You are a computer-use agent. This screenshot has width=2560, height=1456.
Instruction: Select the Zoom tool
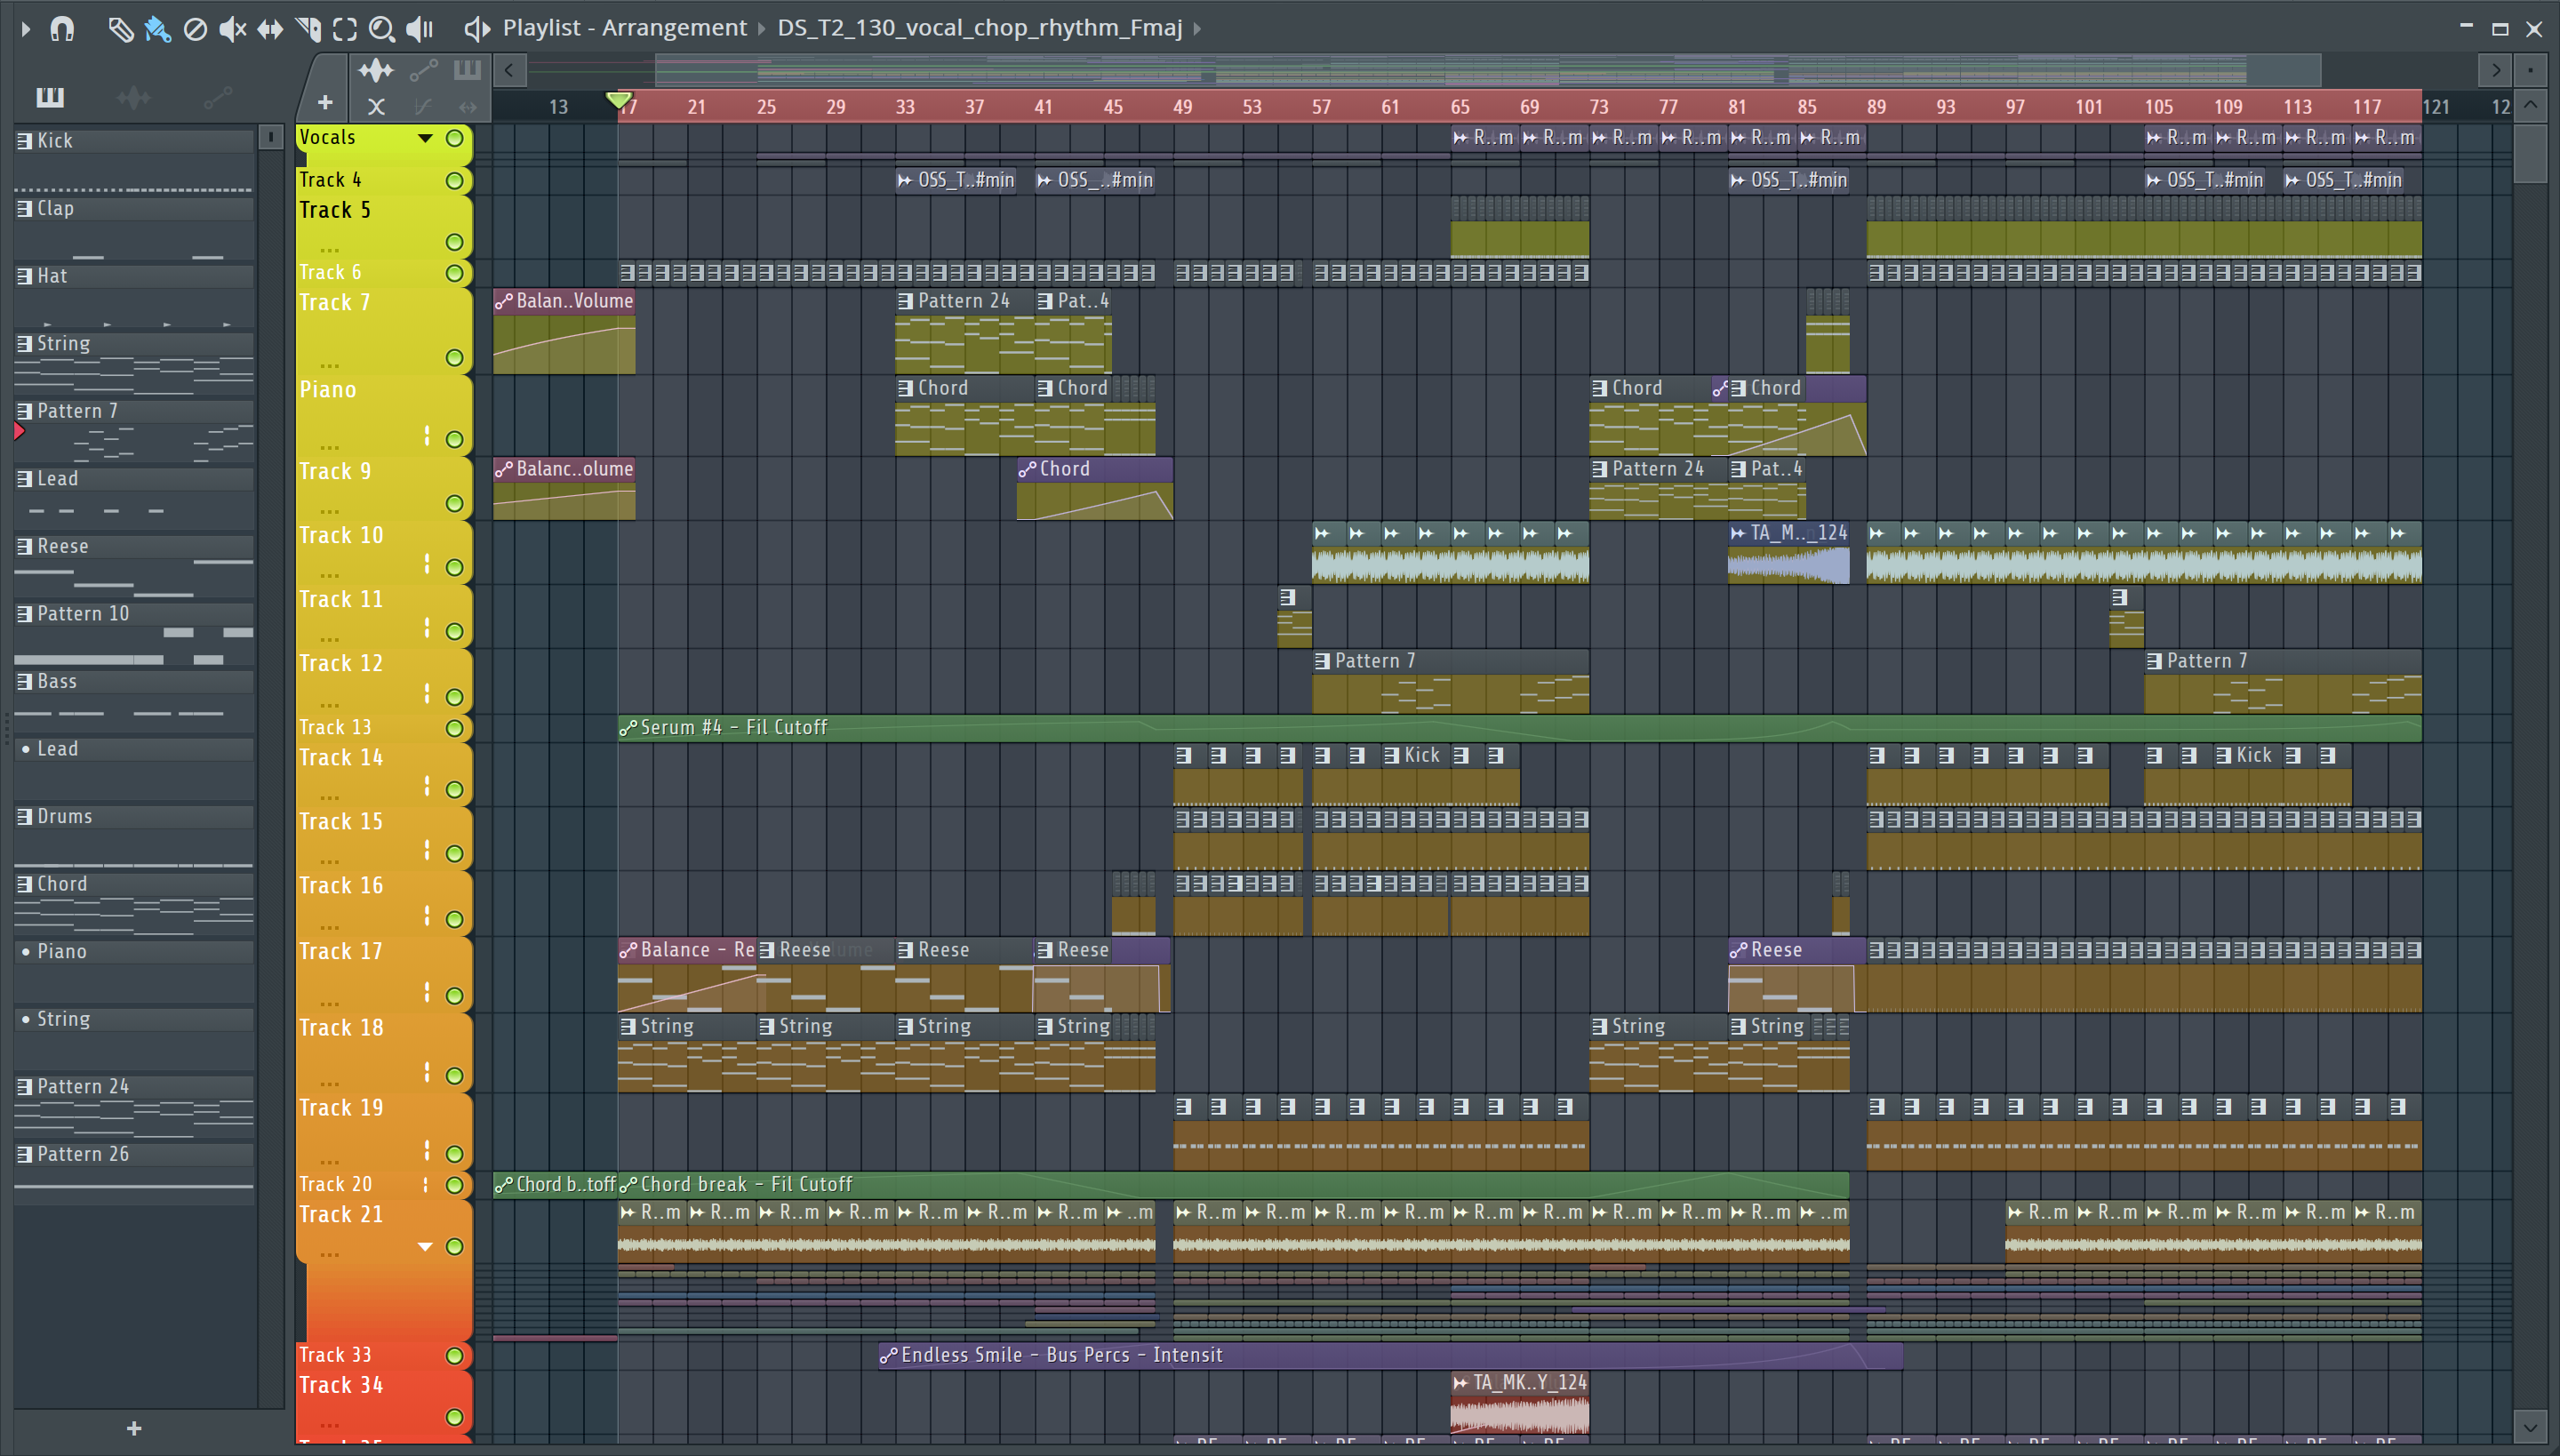[381, 29]
